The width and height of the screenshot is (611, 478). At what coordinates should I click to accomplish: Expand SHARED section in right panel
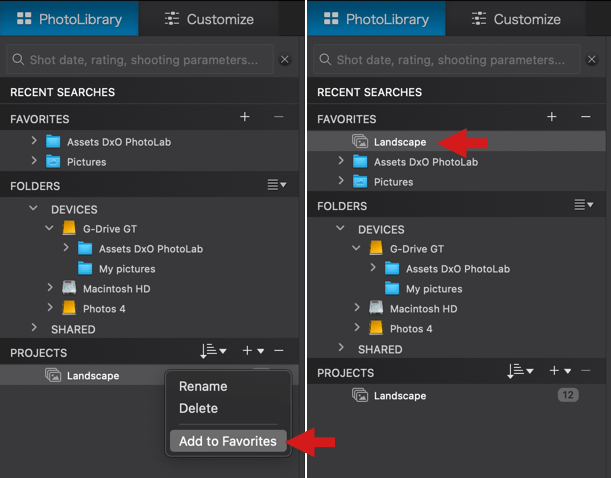tap(341, 347)
